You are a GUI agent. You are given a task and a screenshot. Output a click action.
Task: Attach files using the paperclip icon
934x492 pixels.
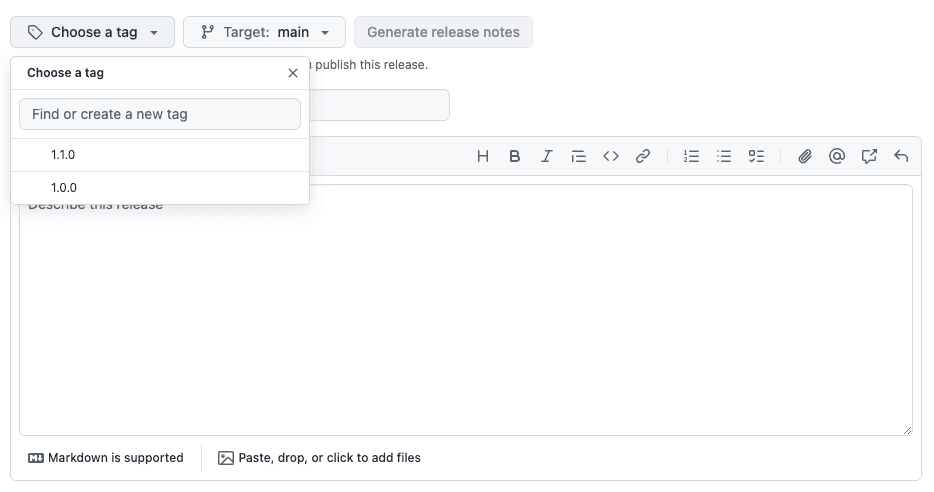coord(805,156)
